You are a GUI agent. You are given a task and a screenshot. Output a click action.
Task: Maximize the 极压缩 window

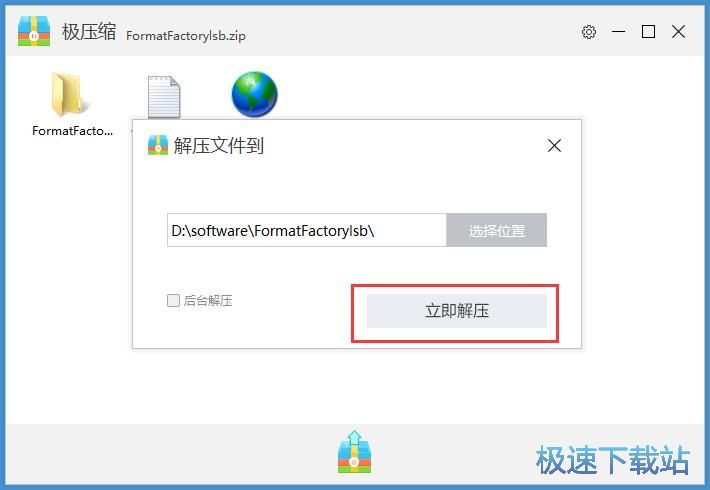coord(648,32)
